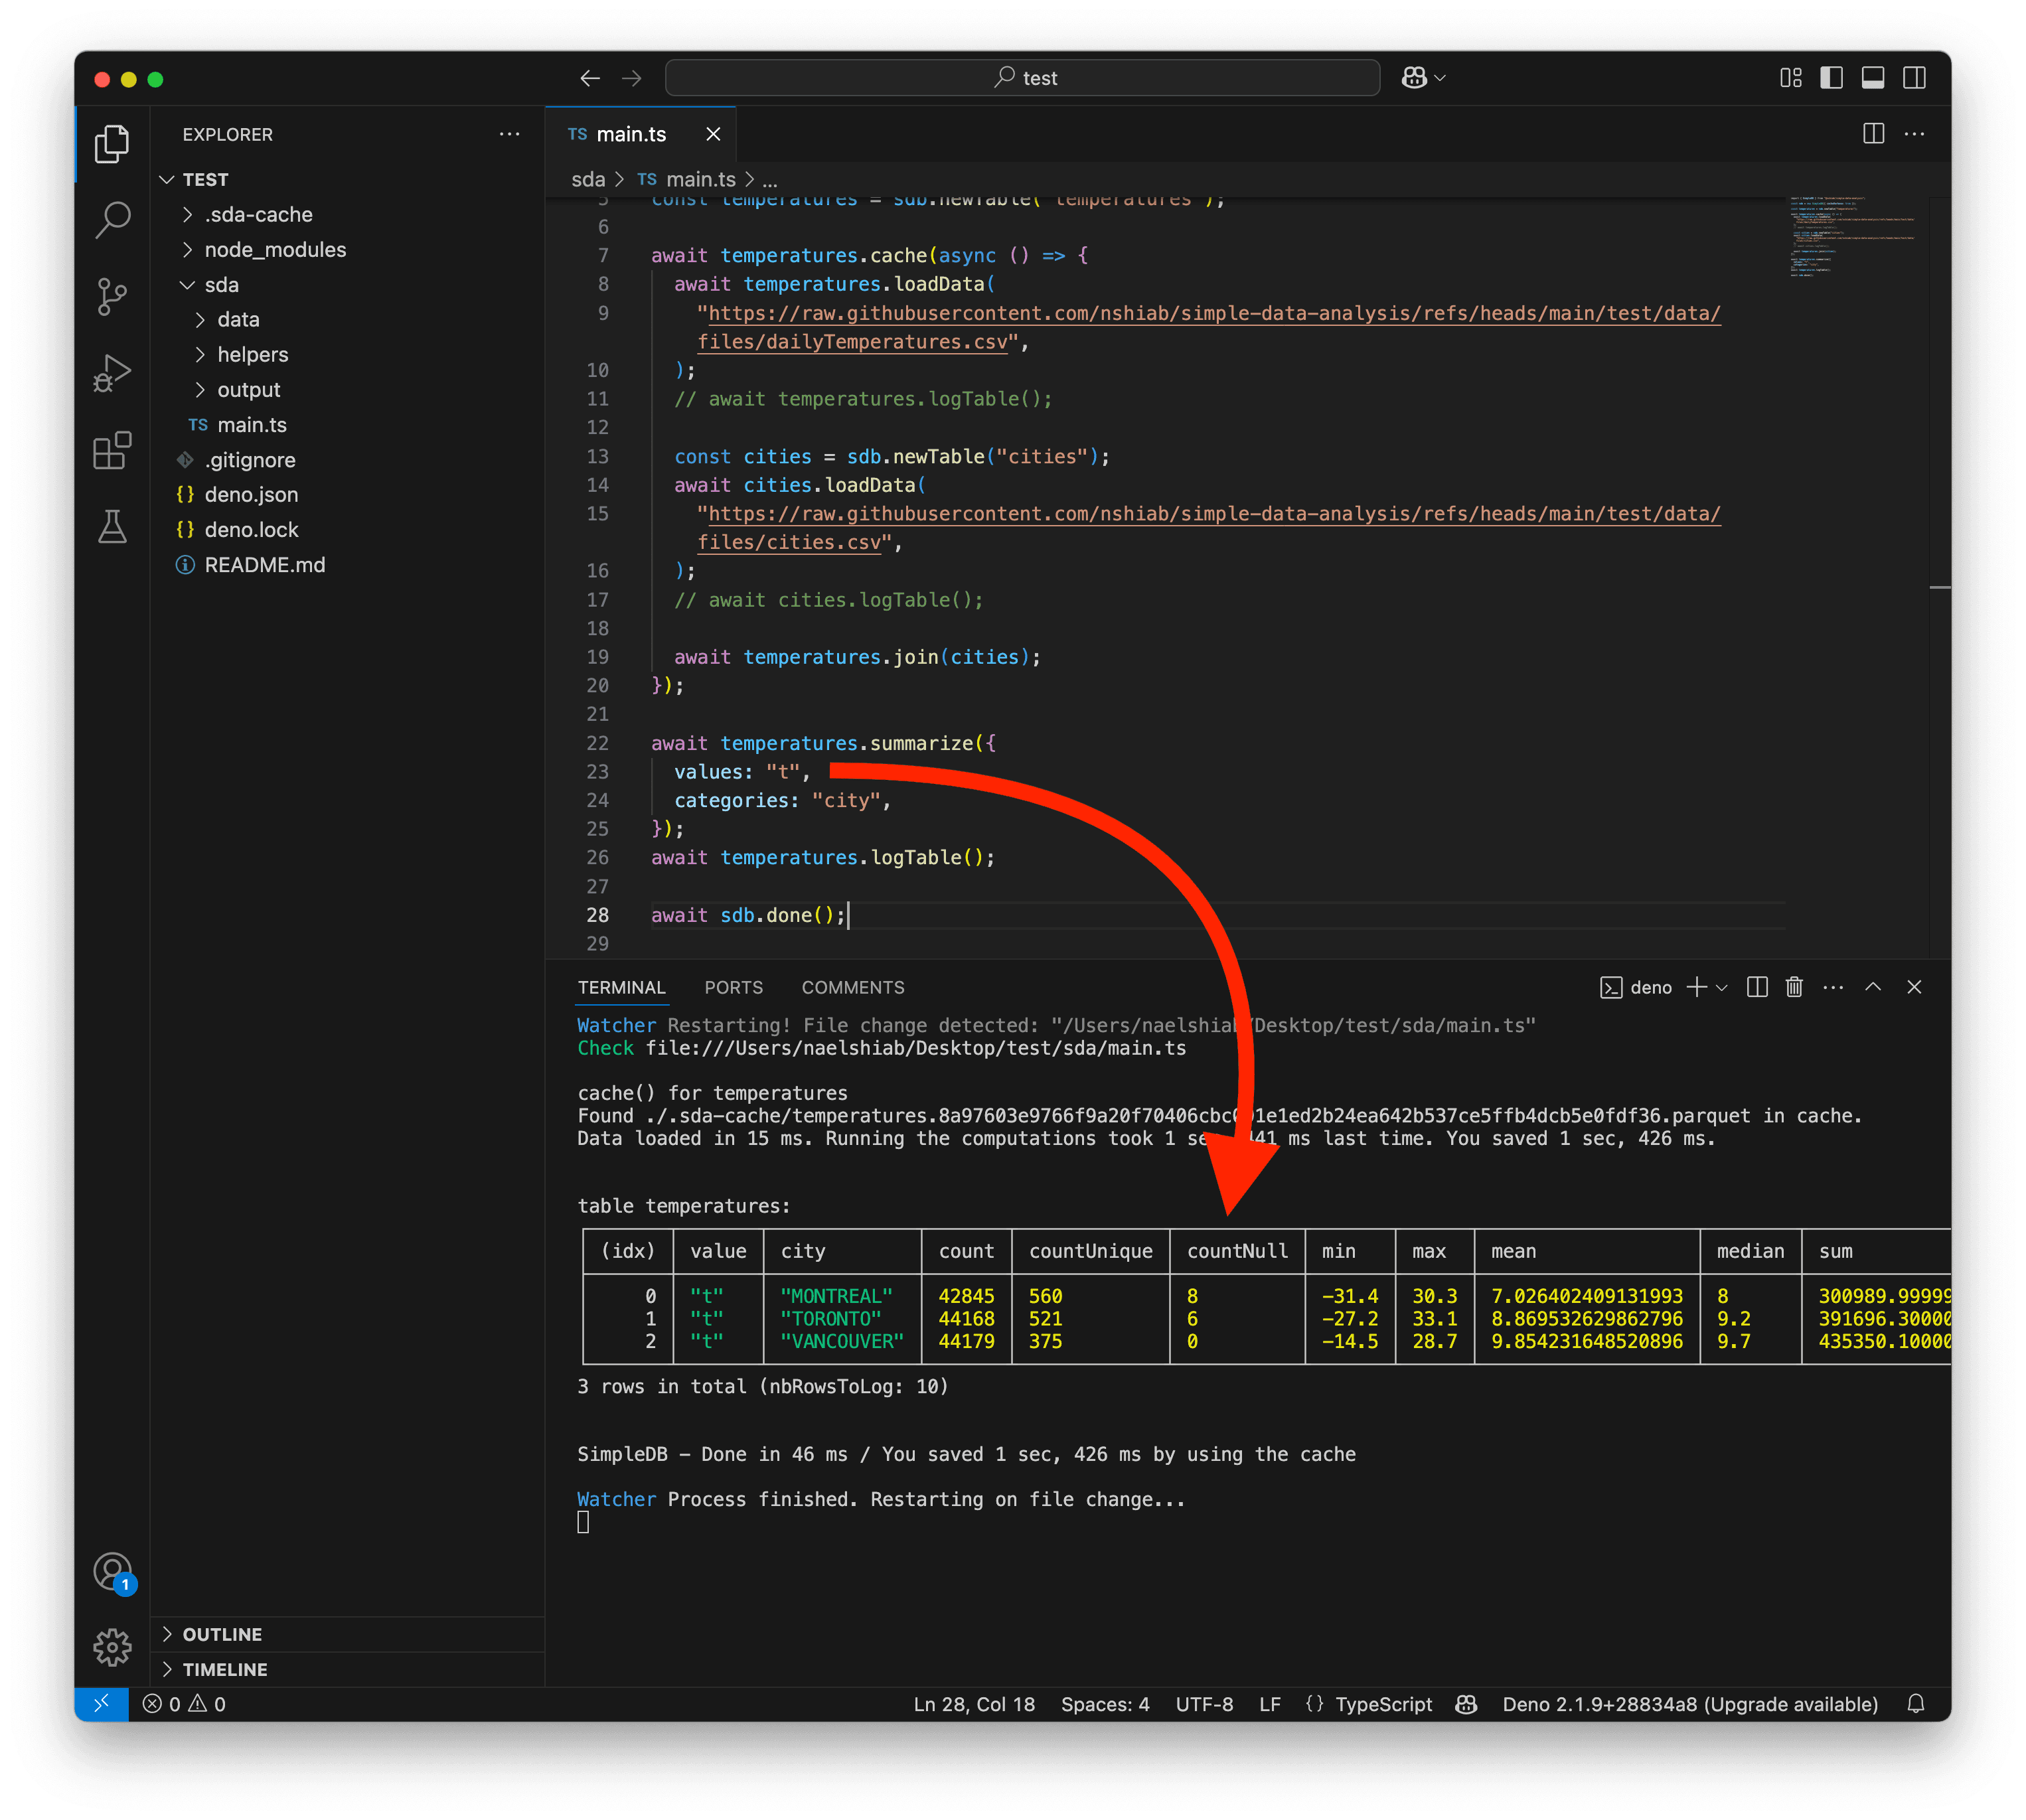The image size is (2026, 1820).
Task: Toggle the primary side bar
Action: click(x=1832, y=78)
